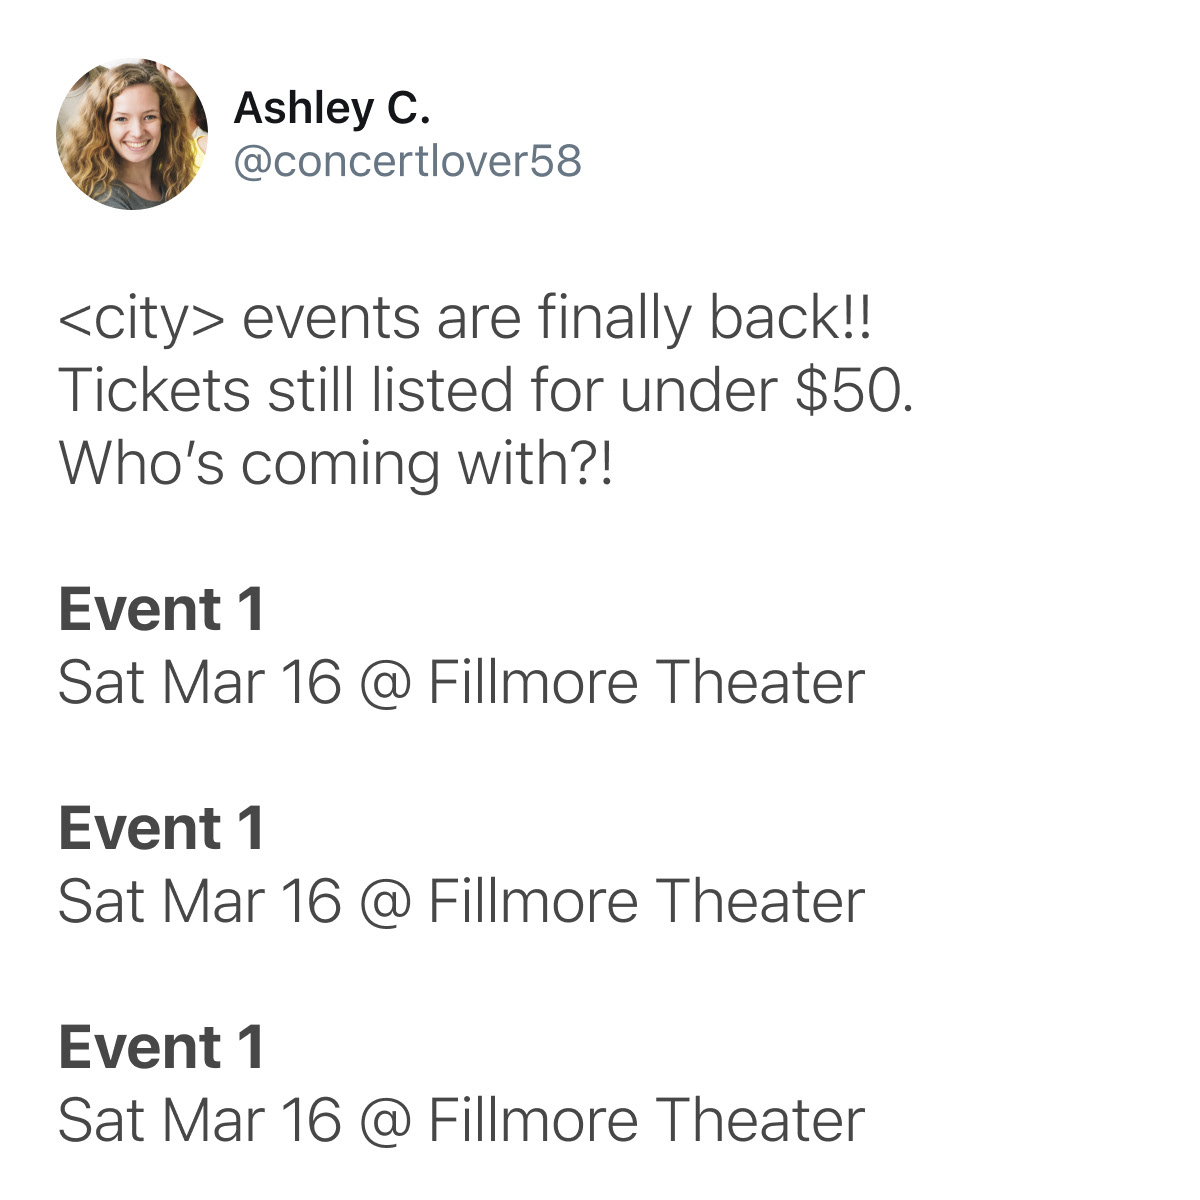Viewport: 1200px width, 1200px height.
Task: Click the @ symbol in first event line
Action: [384, 686]
